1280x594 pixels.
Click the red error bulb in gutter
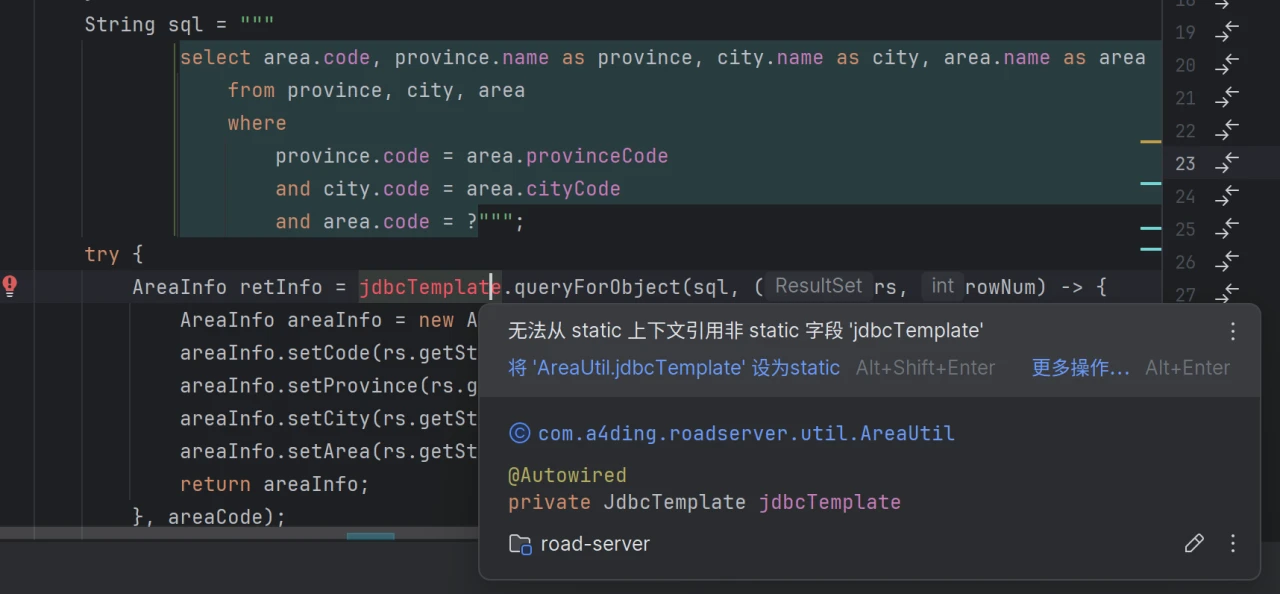(x=10, y=287)
